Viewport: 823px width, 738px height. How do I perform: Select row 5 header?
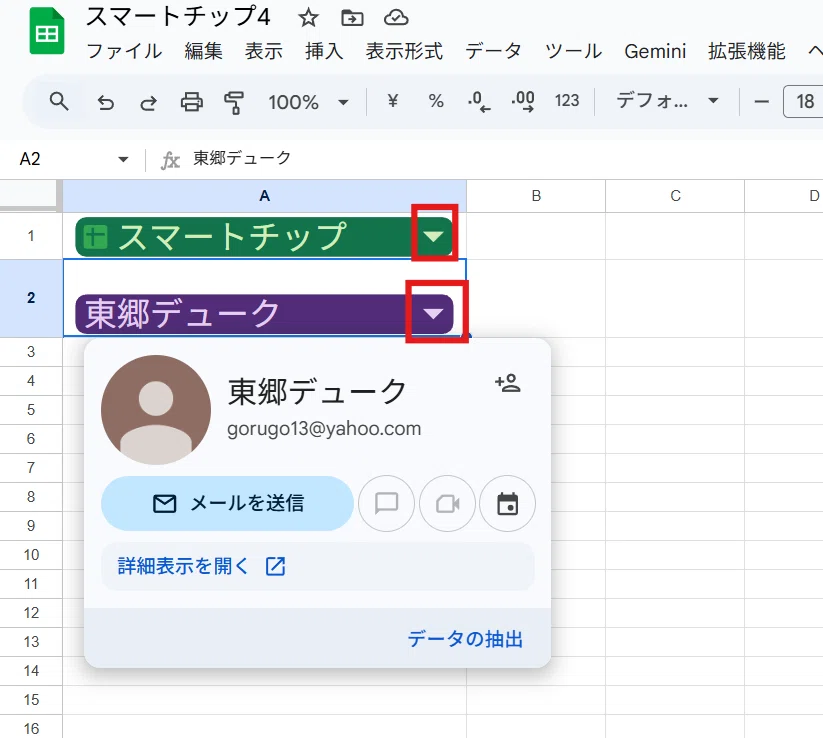[x=31, y=409]
